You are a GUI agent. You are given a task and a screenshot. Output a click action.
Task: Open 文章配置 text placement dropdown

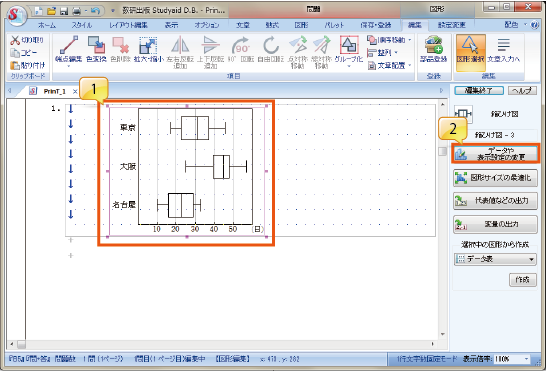pyautogui.click(x=389, y=65)
